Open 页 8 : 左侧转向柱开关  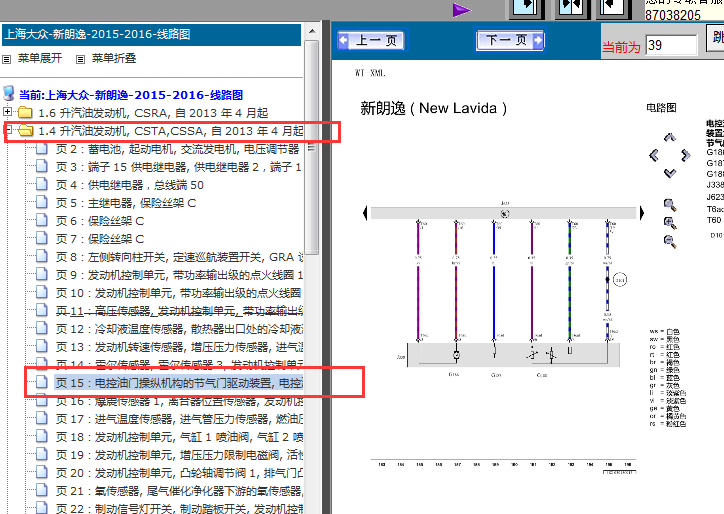coord(179,257)
